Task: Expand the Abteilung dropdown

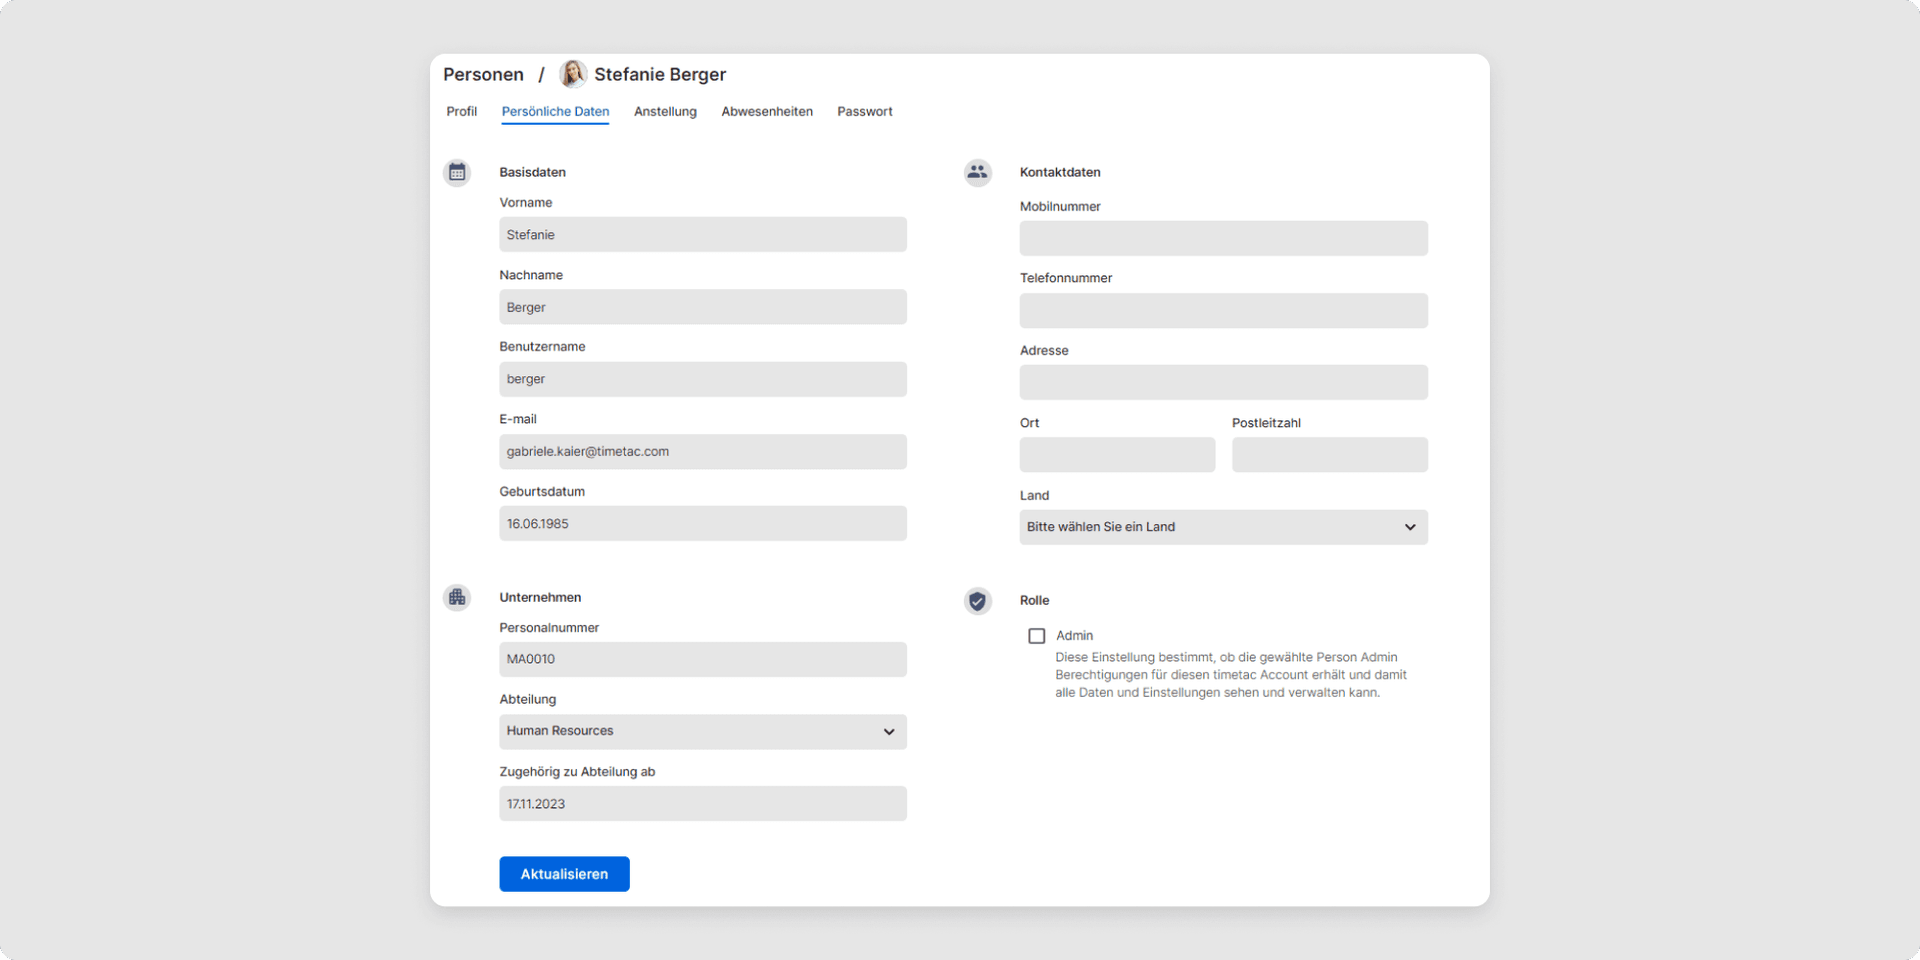Action: [x=702, y=731]
